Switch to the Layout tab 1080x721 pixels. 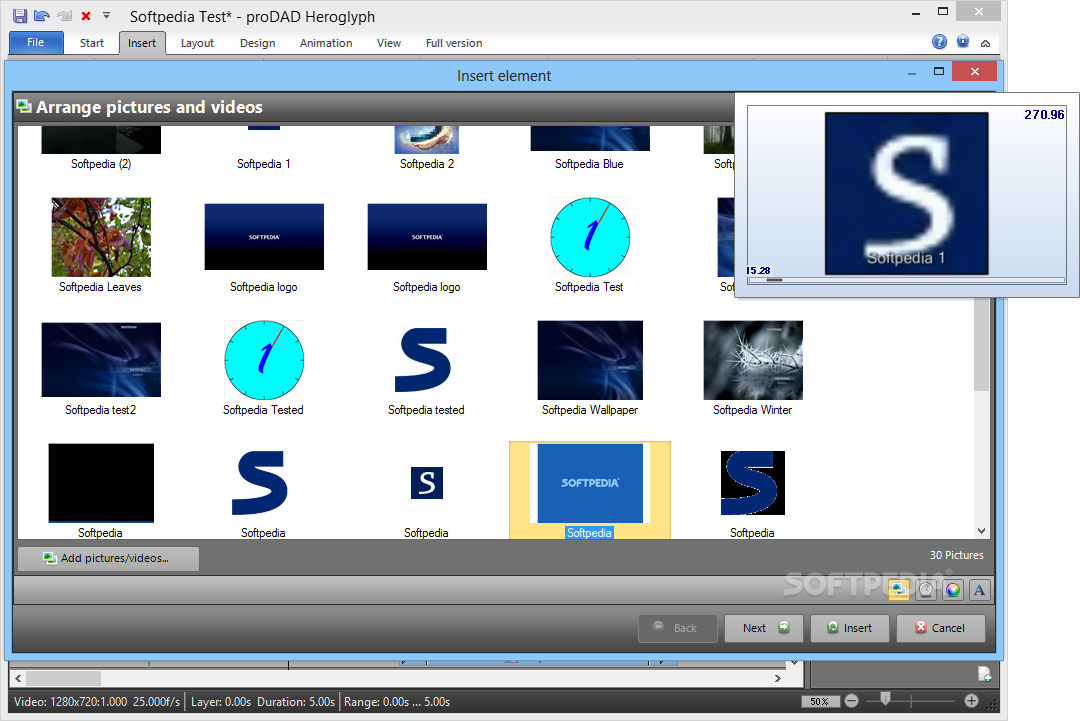pos(197,43)
